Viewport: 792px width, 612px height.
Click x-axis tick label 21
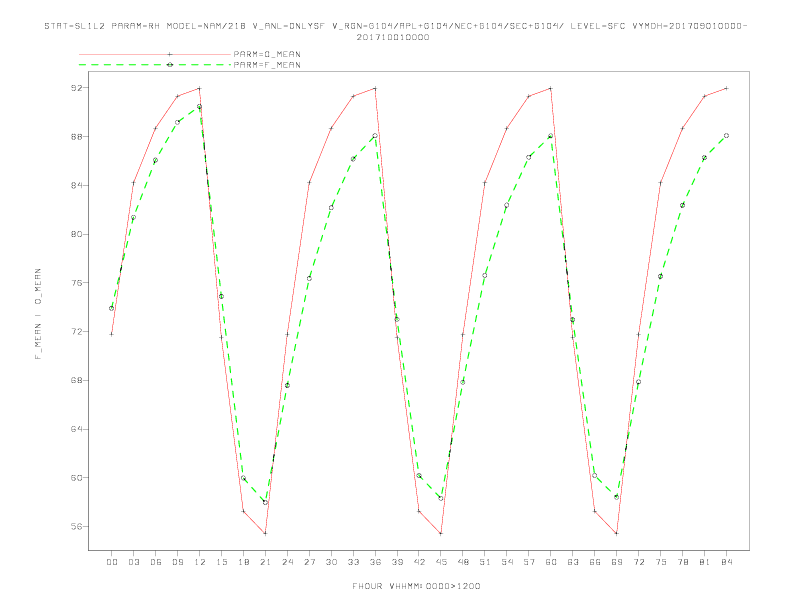[x=265, y=562]
